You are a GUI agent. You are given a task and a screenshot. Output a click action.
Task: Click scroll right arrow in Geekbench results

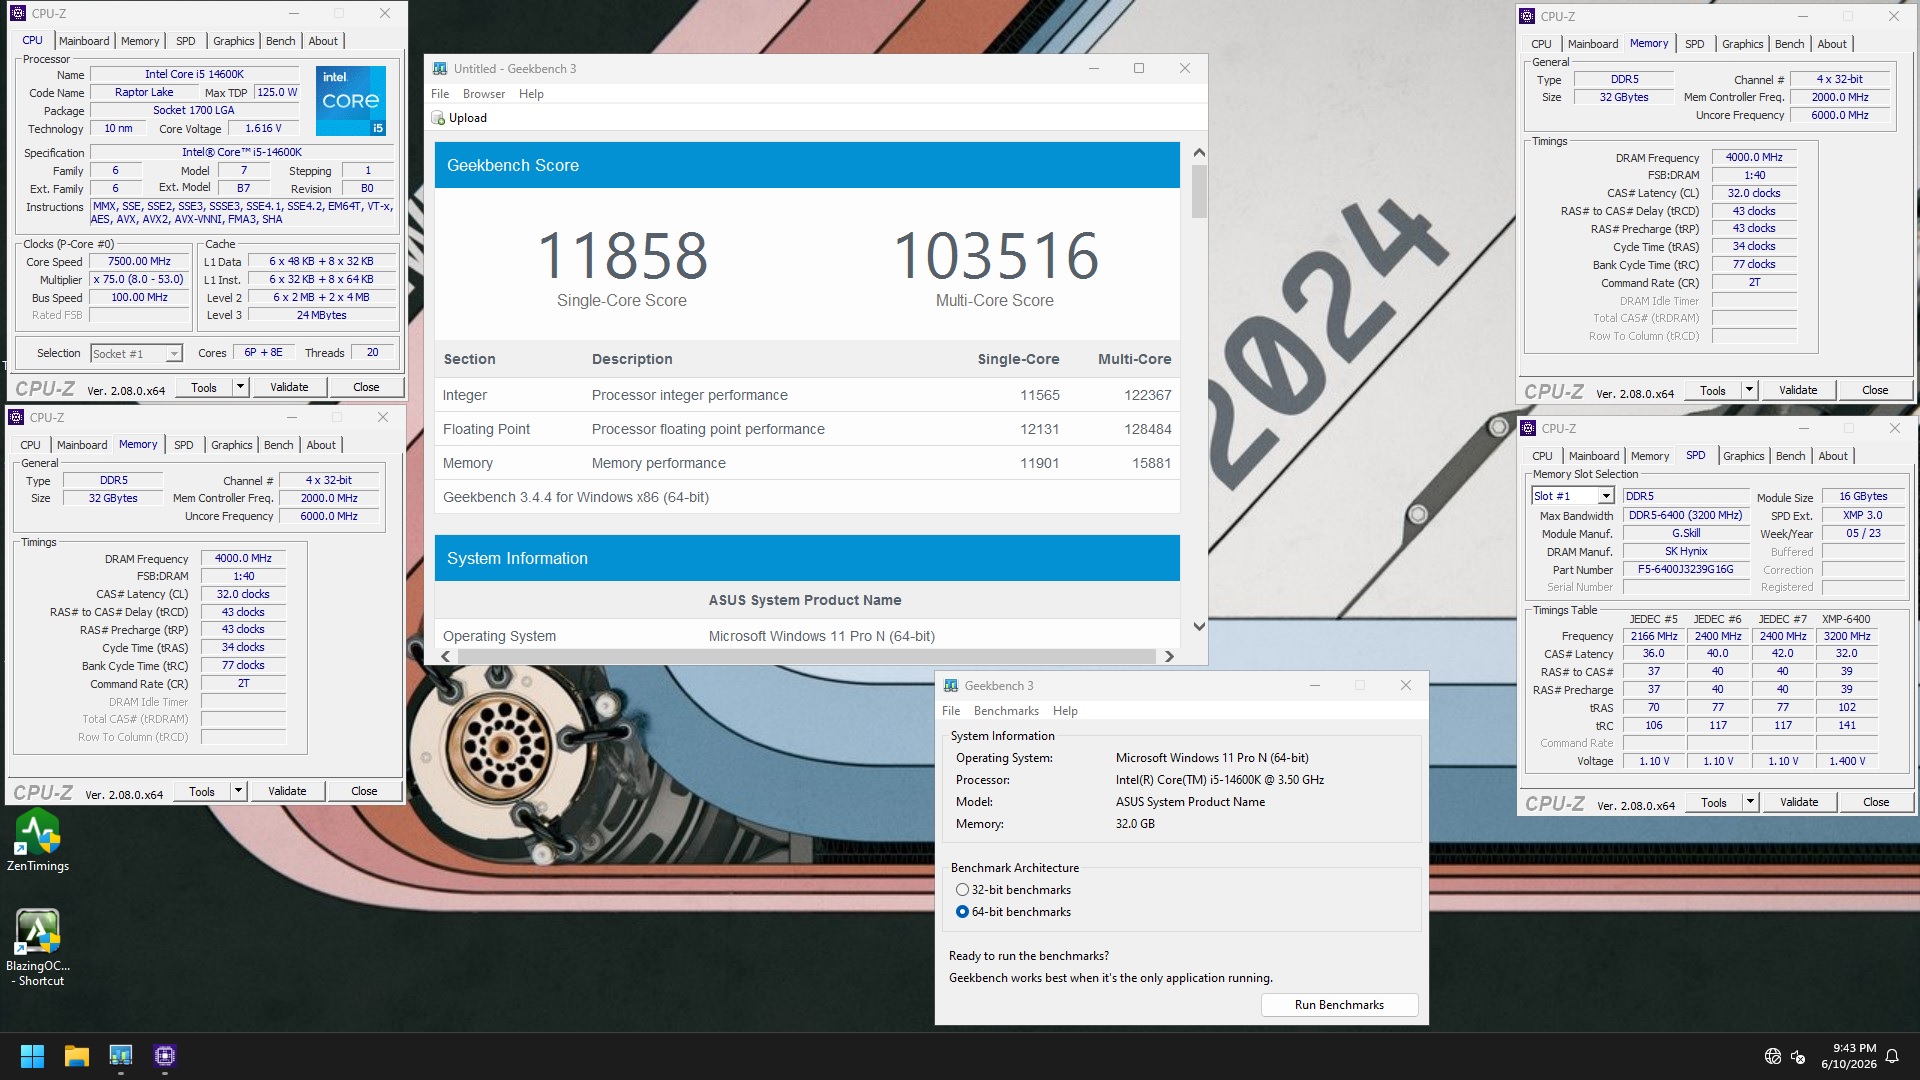1168,657
